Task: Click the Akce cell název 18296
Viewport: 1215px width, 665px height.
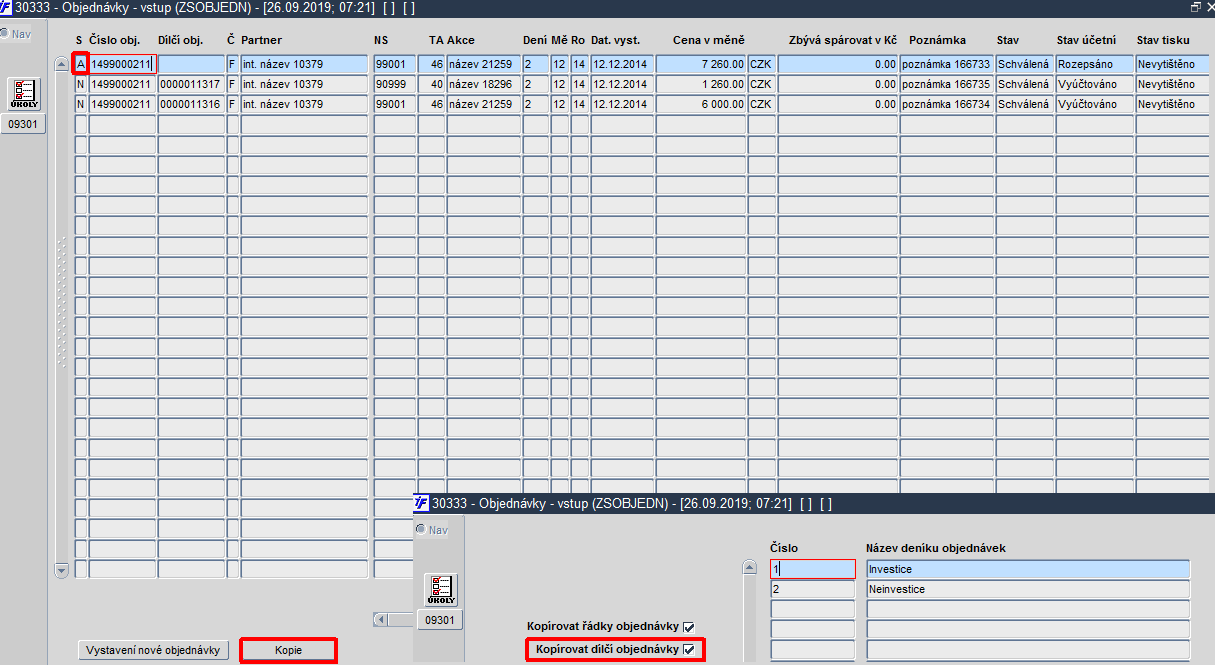Action: (x=483, y=84)
